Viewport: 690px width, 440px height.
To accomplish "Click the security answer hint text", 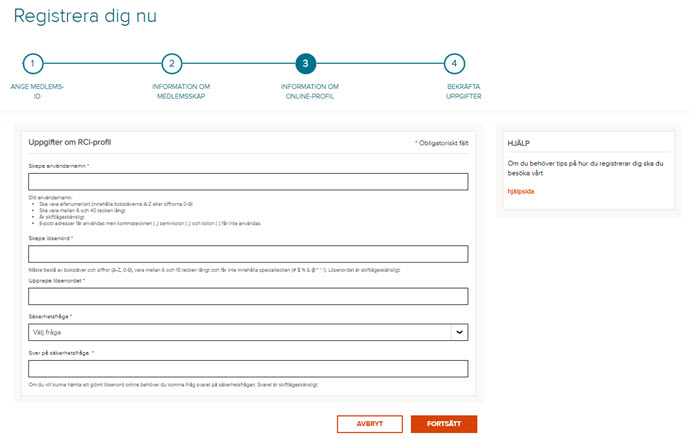I will click(x=173, y=385).
